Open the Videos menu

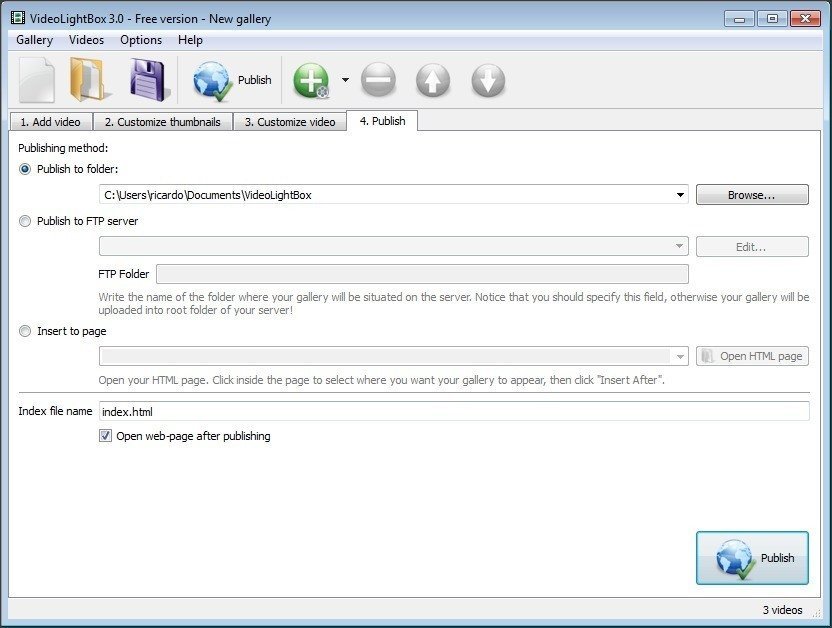(86, 40)
